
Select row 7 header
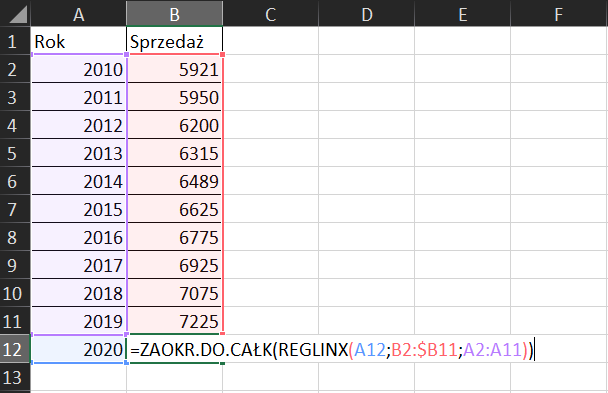[x=15, y=209]
